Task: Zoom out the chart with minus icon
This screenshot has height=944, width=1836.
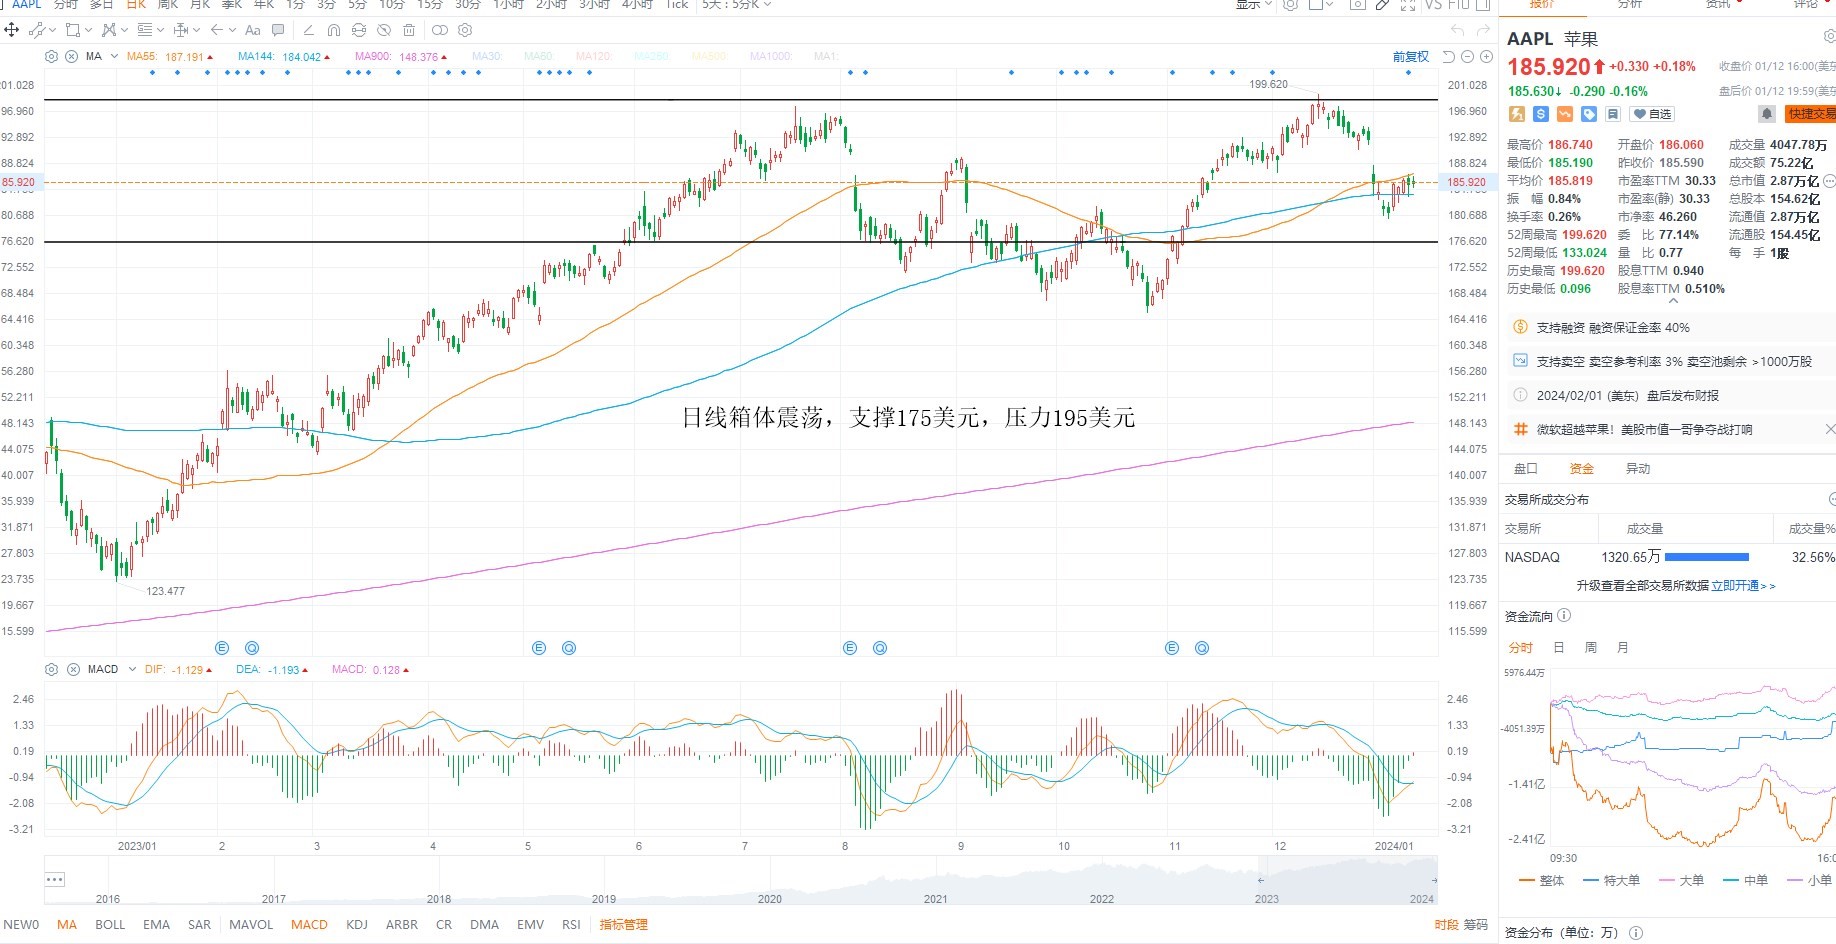Action: 1467,57
